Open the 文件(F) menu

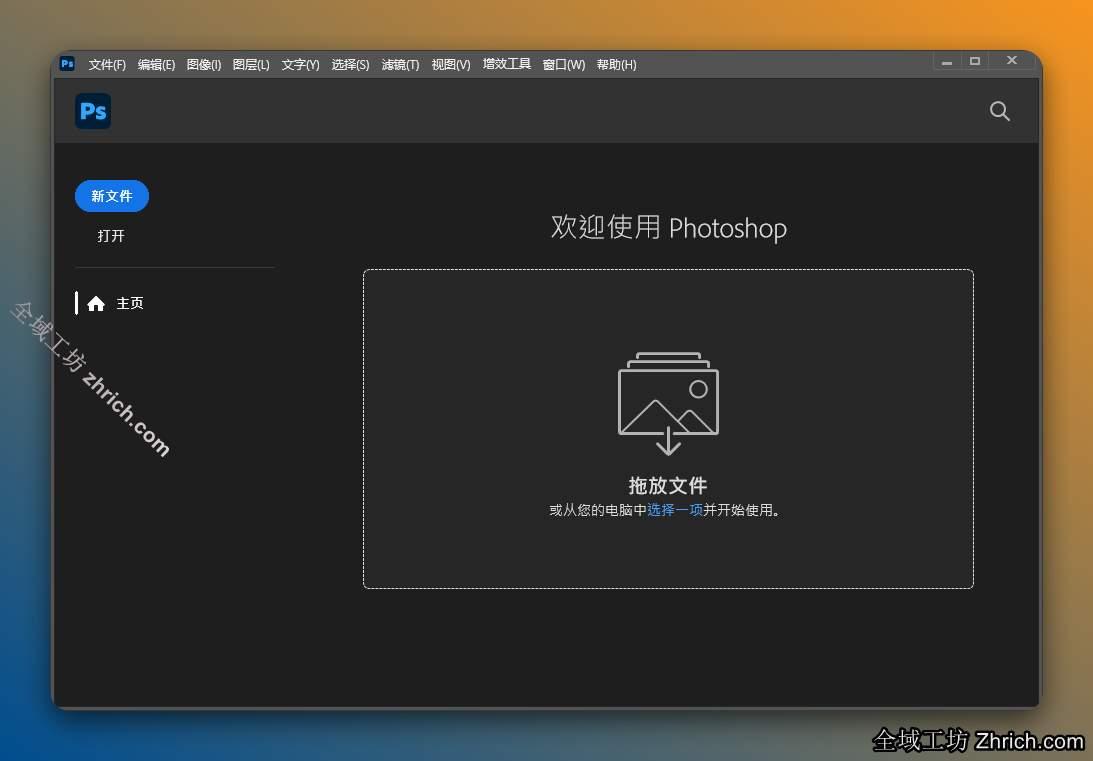pos(107,64)
